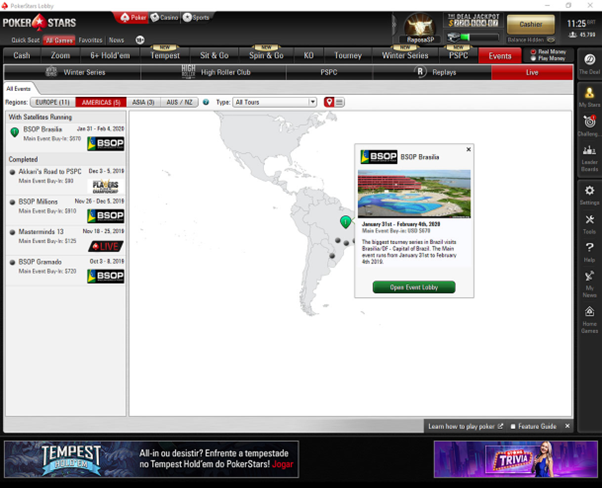Select BSOP Gramado event row
Viewport: 602px width, 488px height.
66,271
